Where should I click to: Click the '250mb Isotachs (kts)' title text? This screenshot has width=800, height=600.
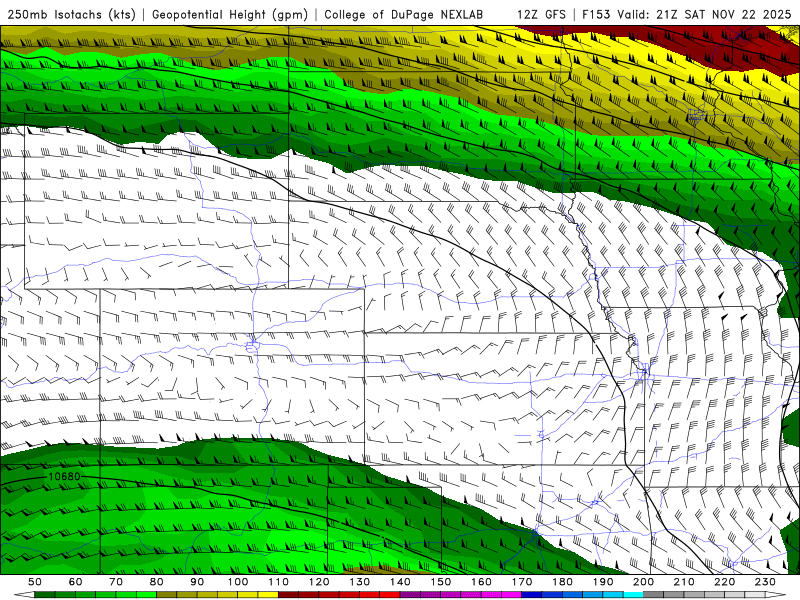point(71,14)
